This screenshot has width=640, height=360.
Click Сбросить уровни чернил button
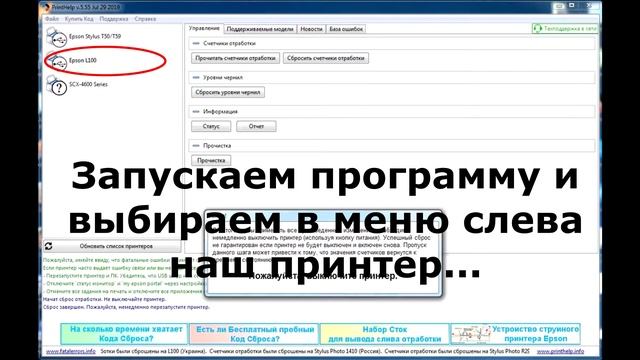pos(228,92)
